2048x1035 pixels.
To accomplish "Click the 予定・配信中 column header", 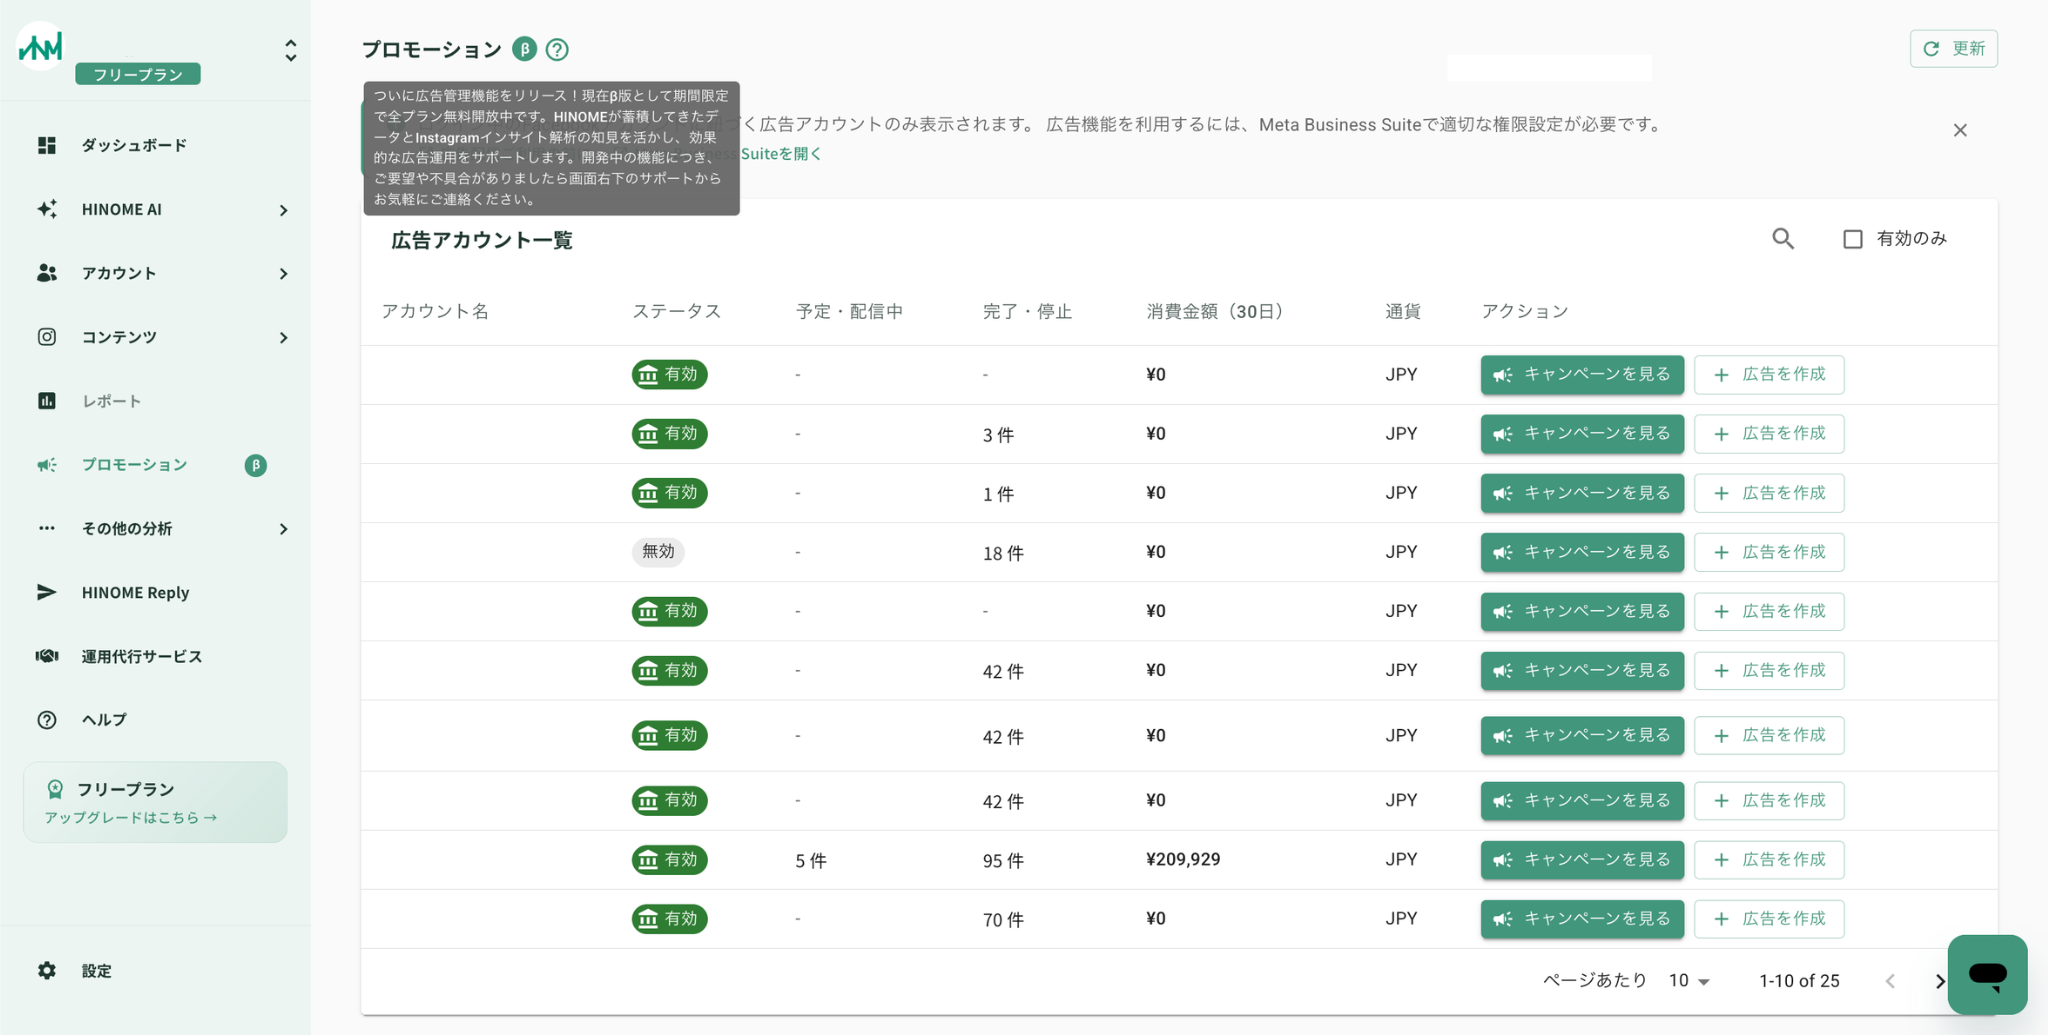I will 849,312.
